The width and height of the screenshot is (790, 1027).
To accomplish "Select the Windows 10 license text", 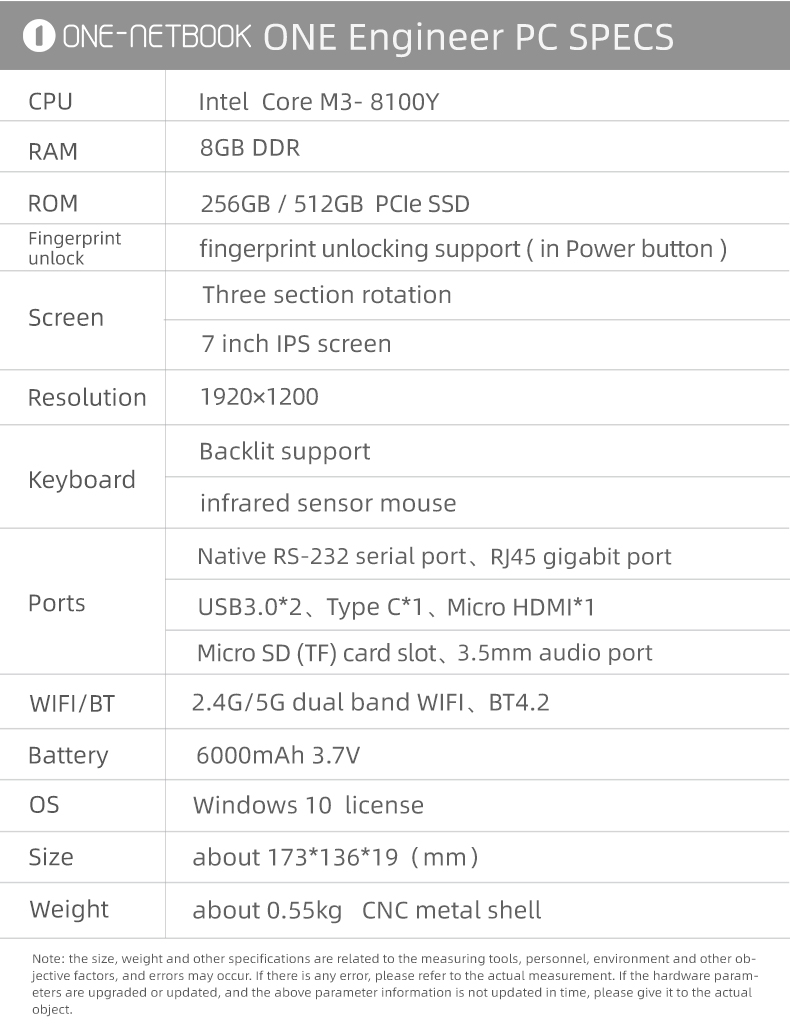I will pyautogui.click(x=308, y=805).
